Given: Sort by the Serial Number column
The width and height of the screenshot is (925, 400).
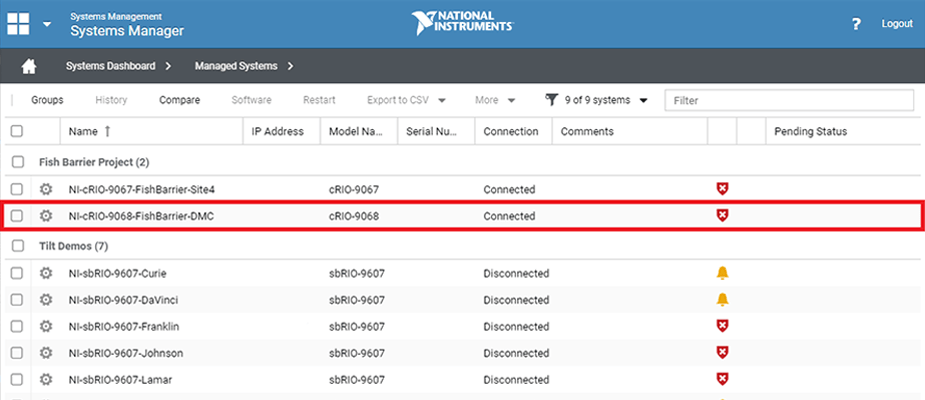Looking at the screenshot, I should coord(432,132).
